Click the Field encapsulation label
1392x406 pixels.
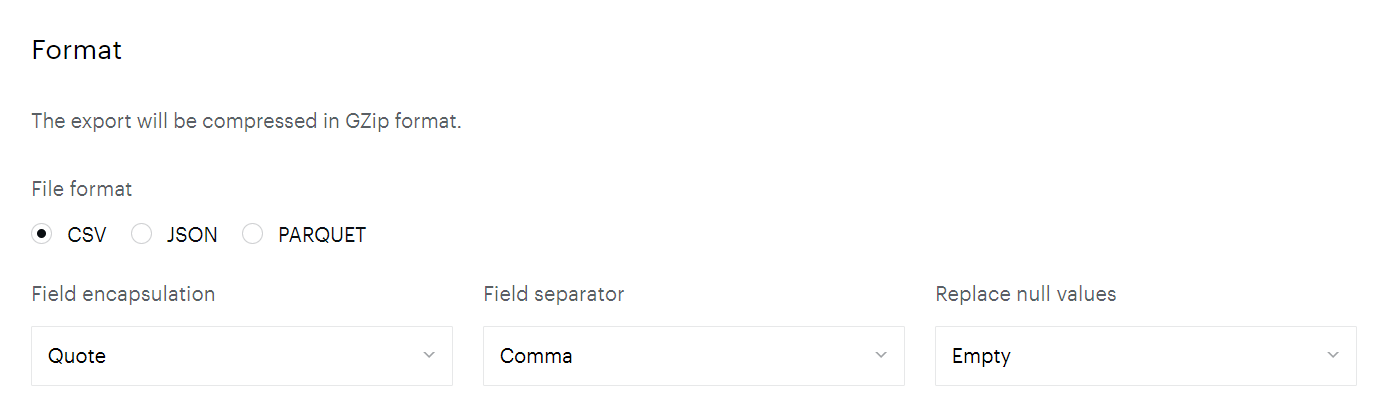(x=123, y=294)
